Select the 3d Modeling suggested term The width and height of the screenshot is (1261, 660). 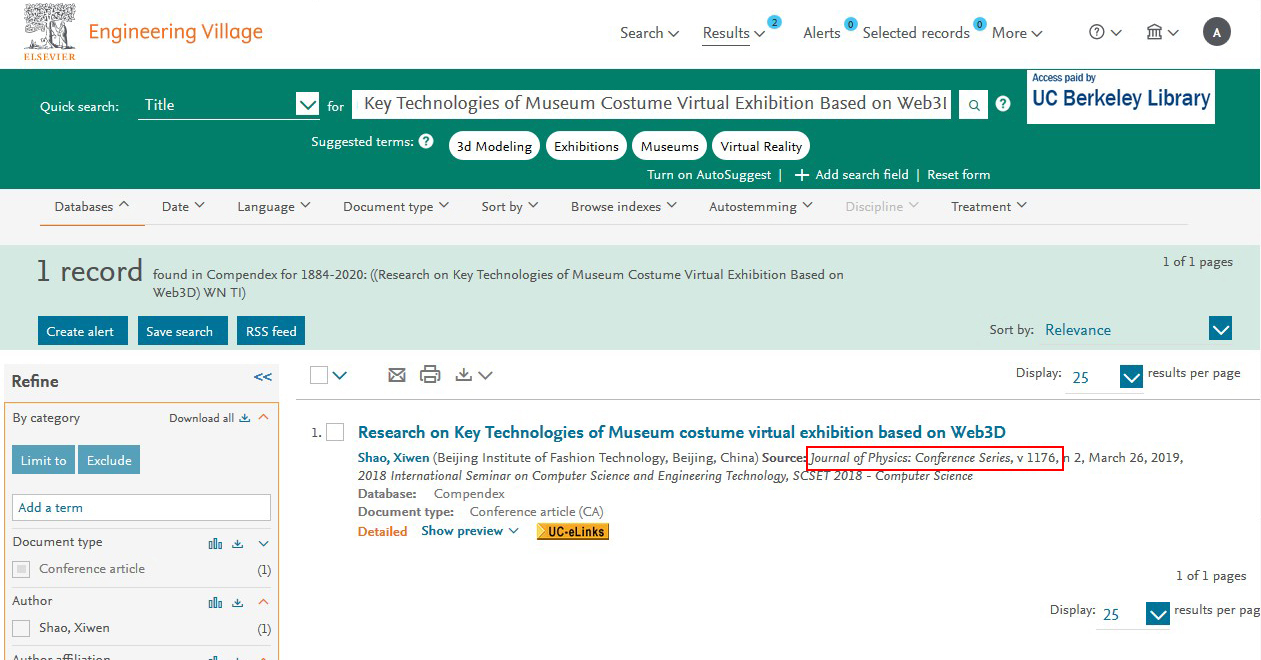[x=494, y=146]
